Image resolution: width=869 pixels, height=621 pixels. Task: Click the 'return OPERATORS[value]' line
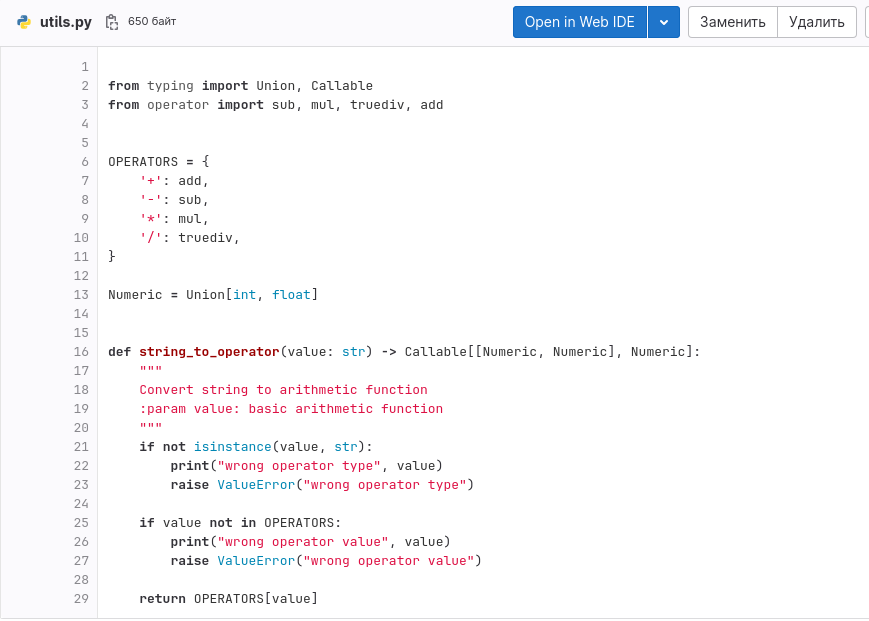[229, 598]
